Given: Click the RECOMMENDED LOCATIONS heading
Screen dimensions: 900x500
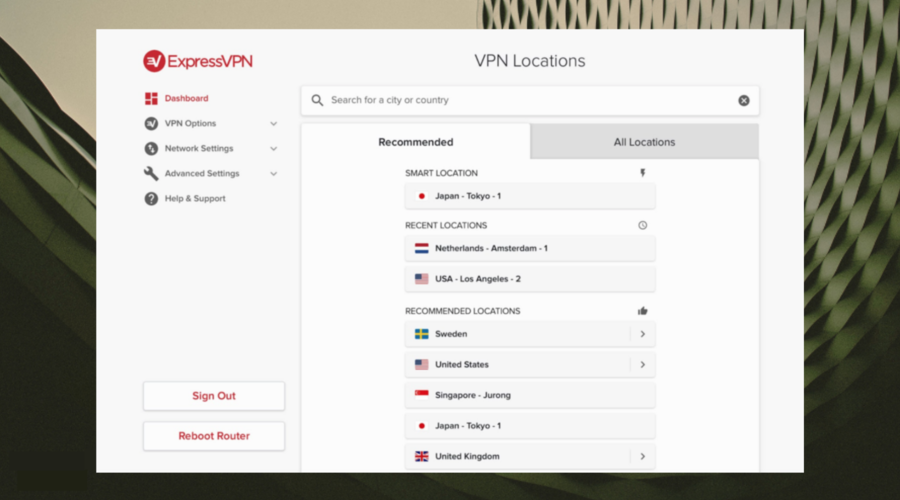Looking at the screenshot, I should point(462,311).
